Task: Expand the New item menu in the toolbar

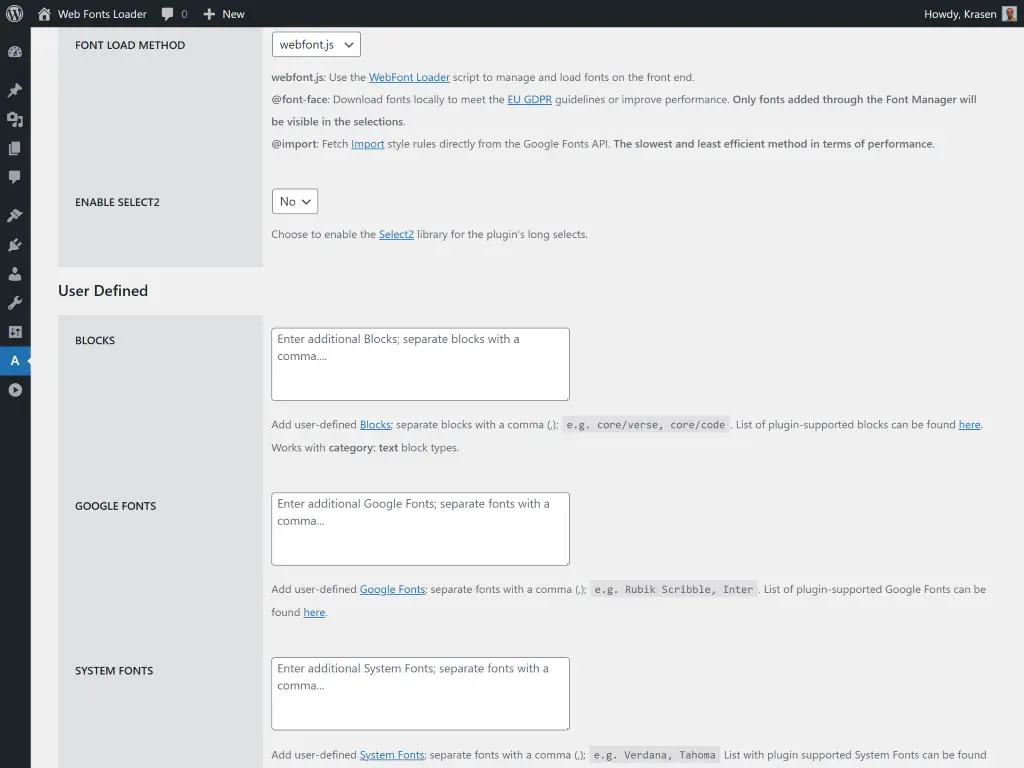Action: [223, 14]
